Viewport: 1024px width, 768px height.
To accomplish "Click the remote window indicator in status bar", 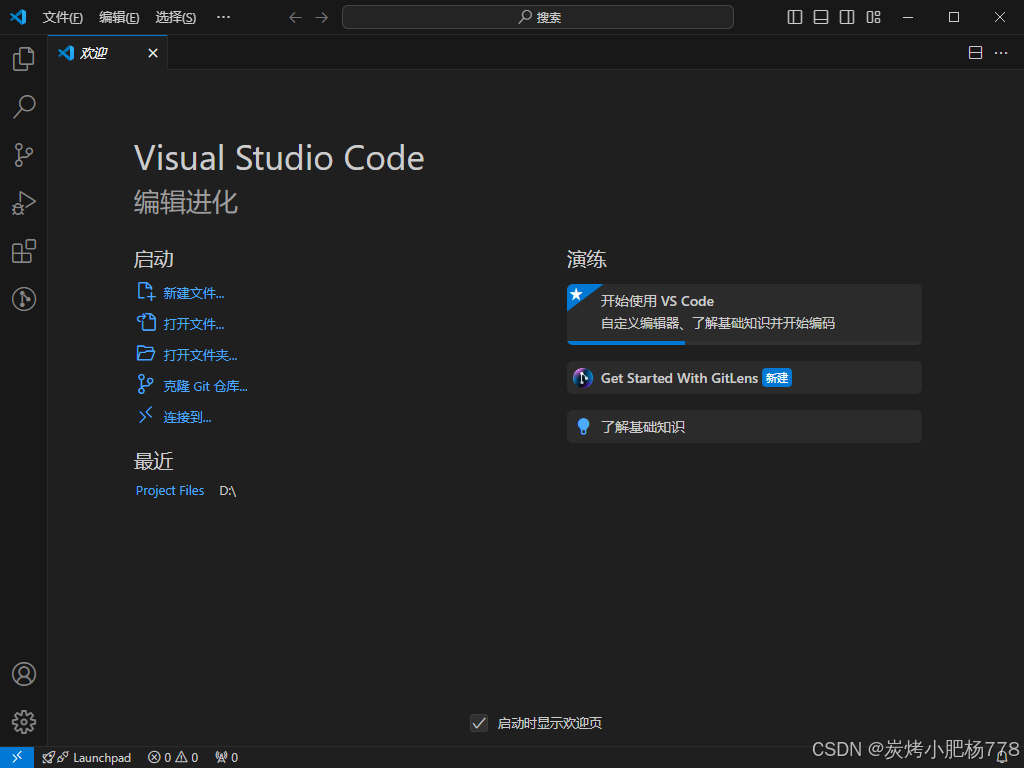I will pos(17,757).
